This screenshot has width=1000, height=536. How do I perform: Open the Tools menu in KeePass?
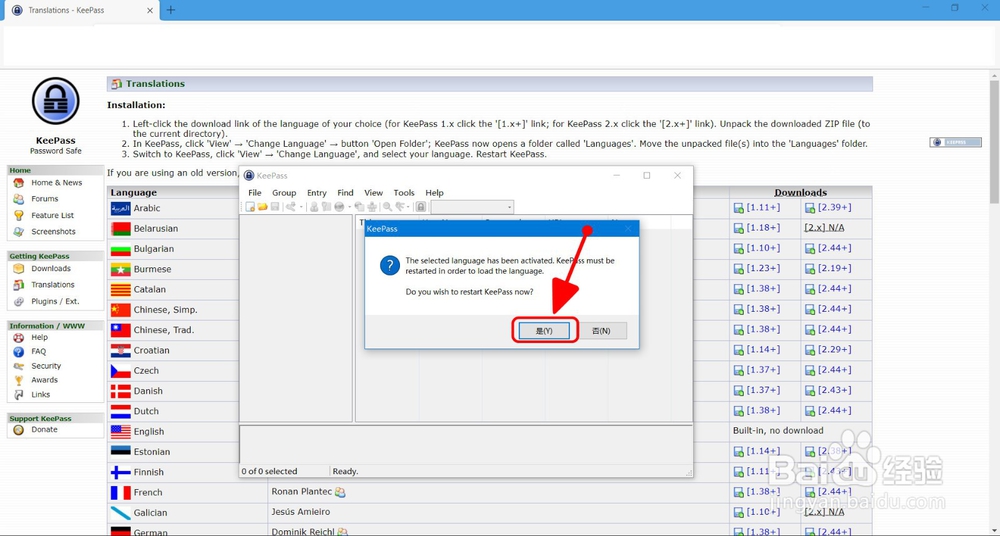click(404, 193)
